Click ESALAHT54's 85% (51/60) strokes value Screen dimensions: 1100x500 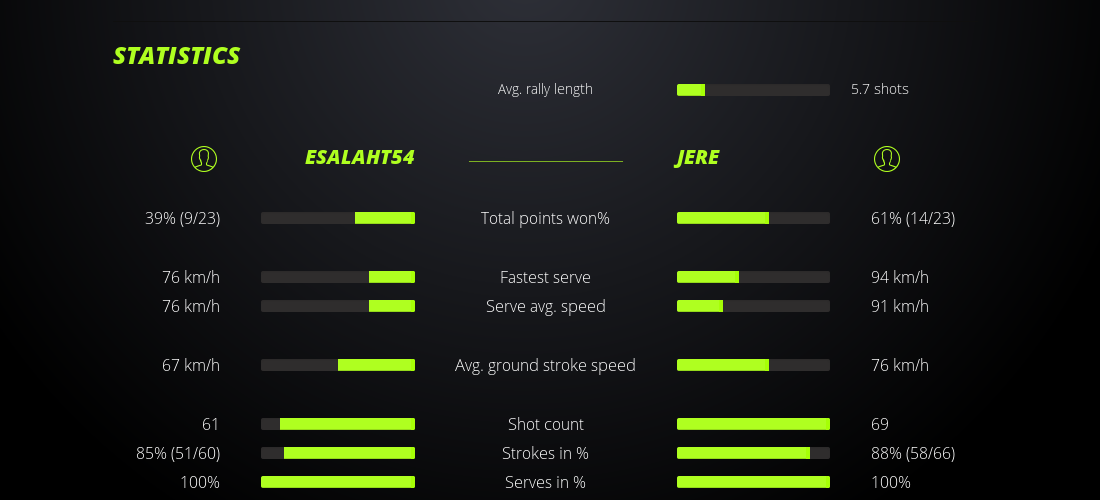coord(178,453)
